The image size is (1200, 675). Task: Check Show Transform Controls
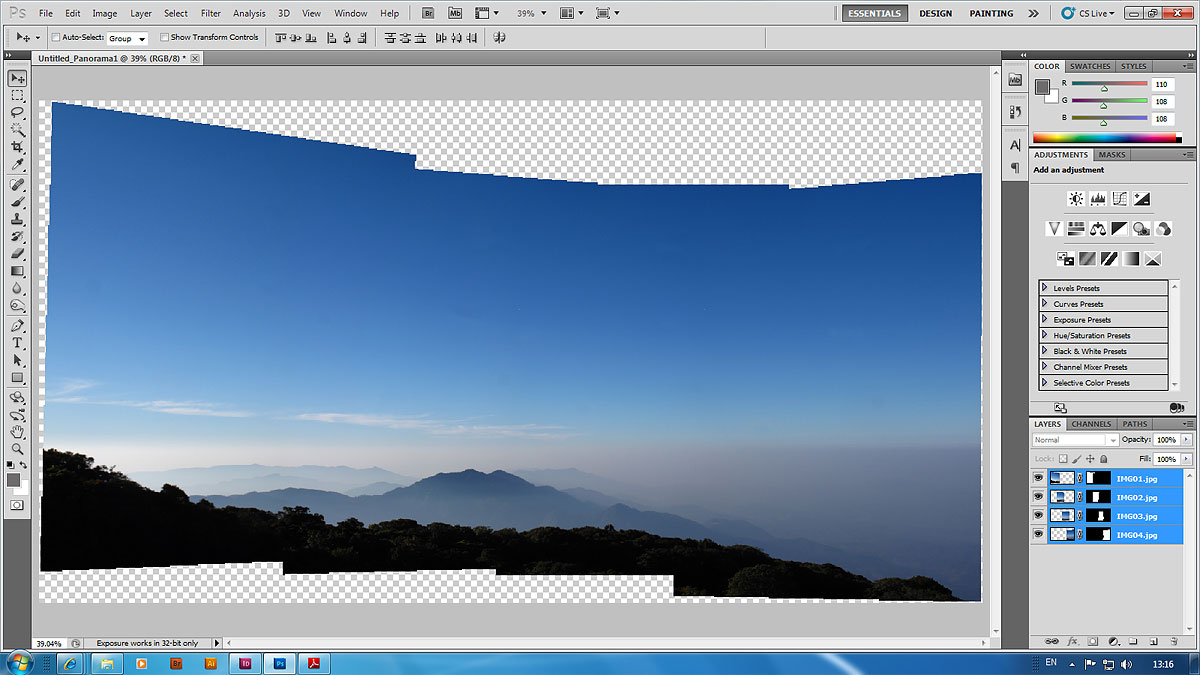(164, 38)
